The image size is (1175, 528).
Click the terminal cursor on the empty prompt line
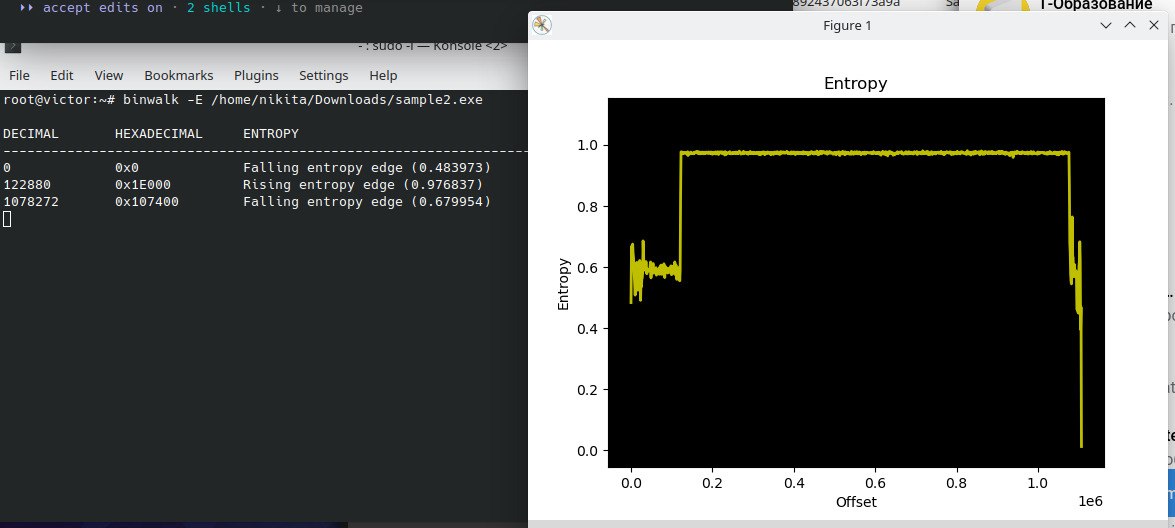pos(7,219)
